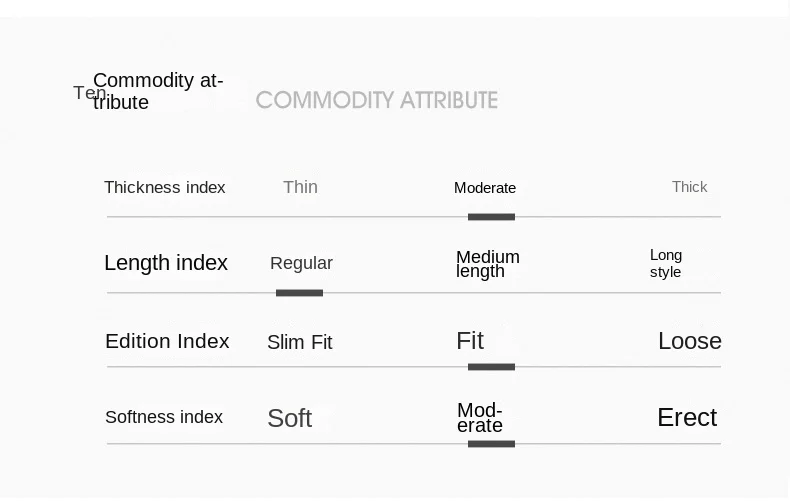
Task: Select Moderate in the Softness index row
Action: 480,418
